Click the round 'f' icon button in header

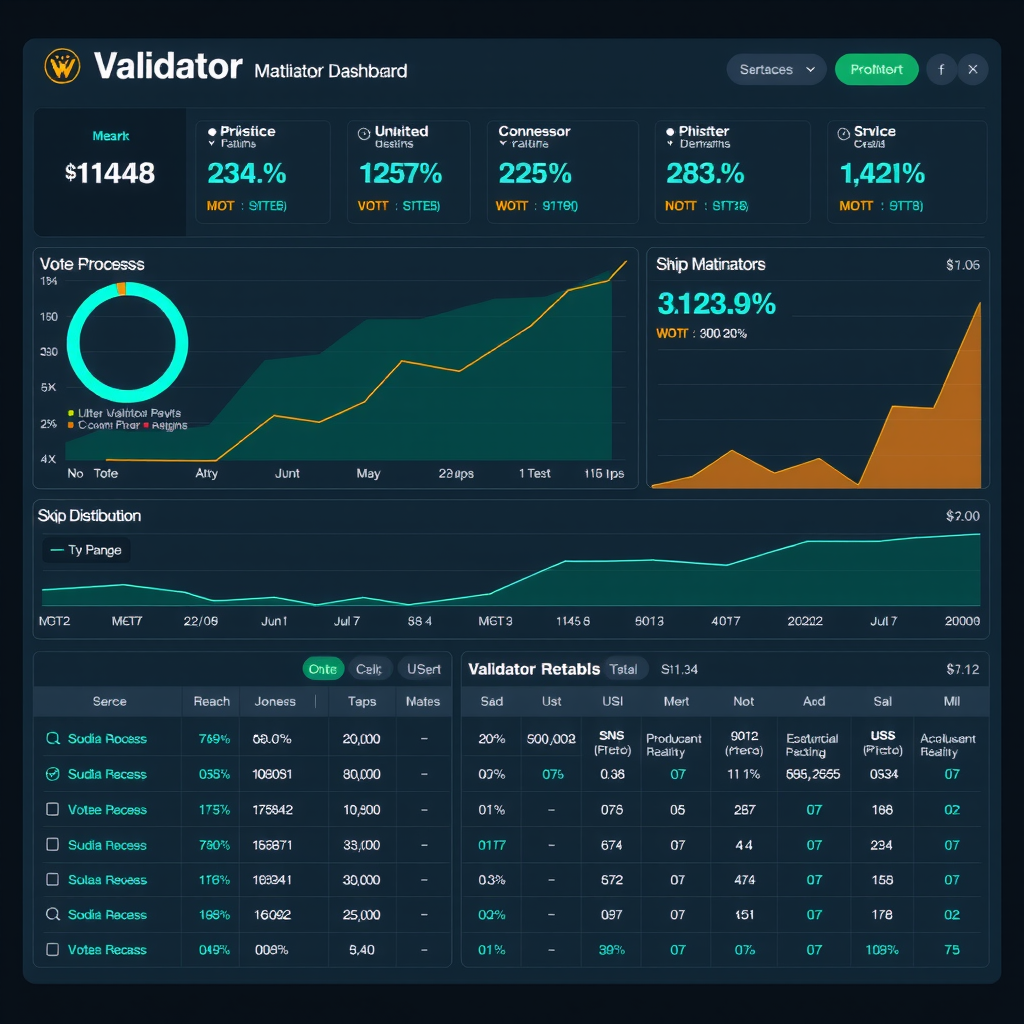[941, 69]
